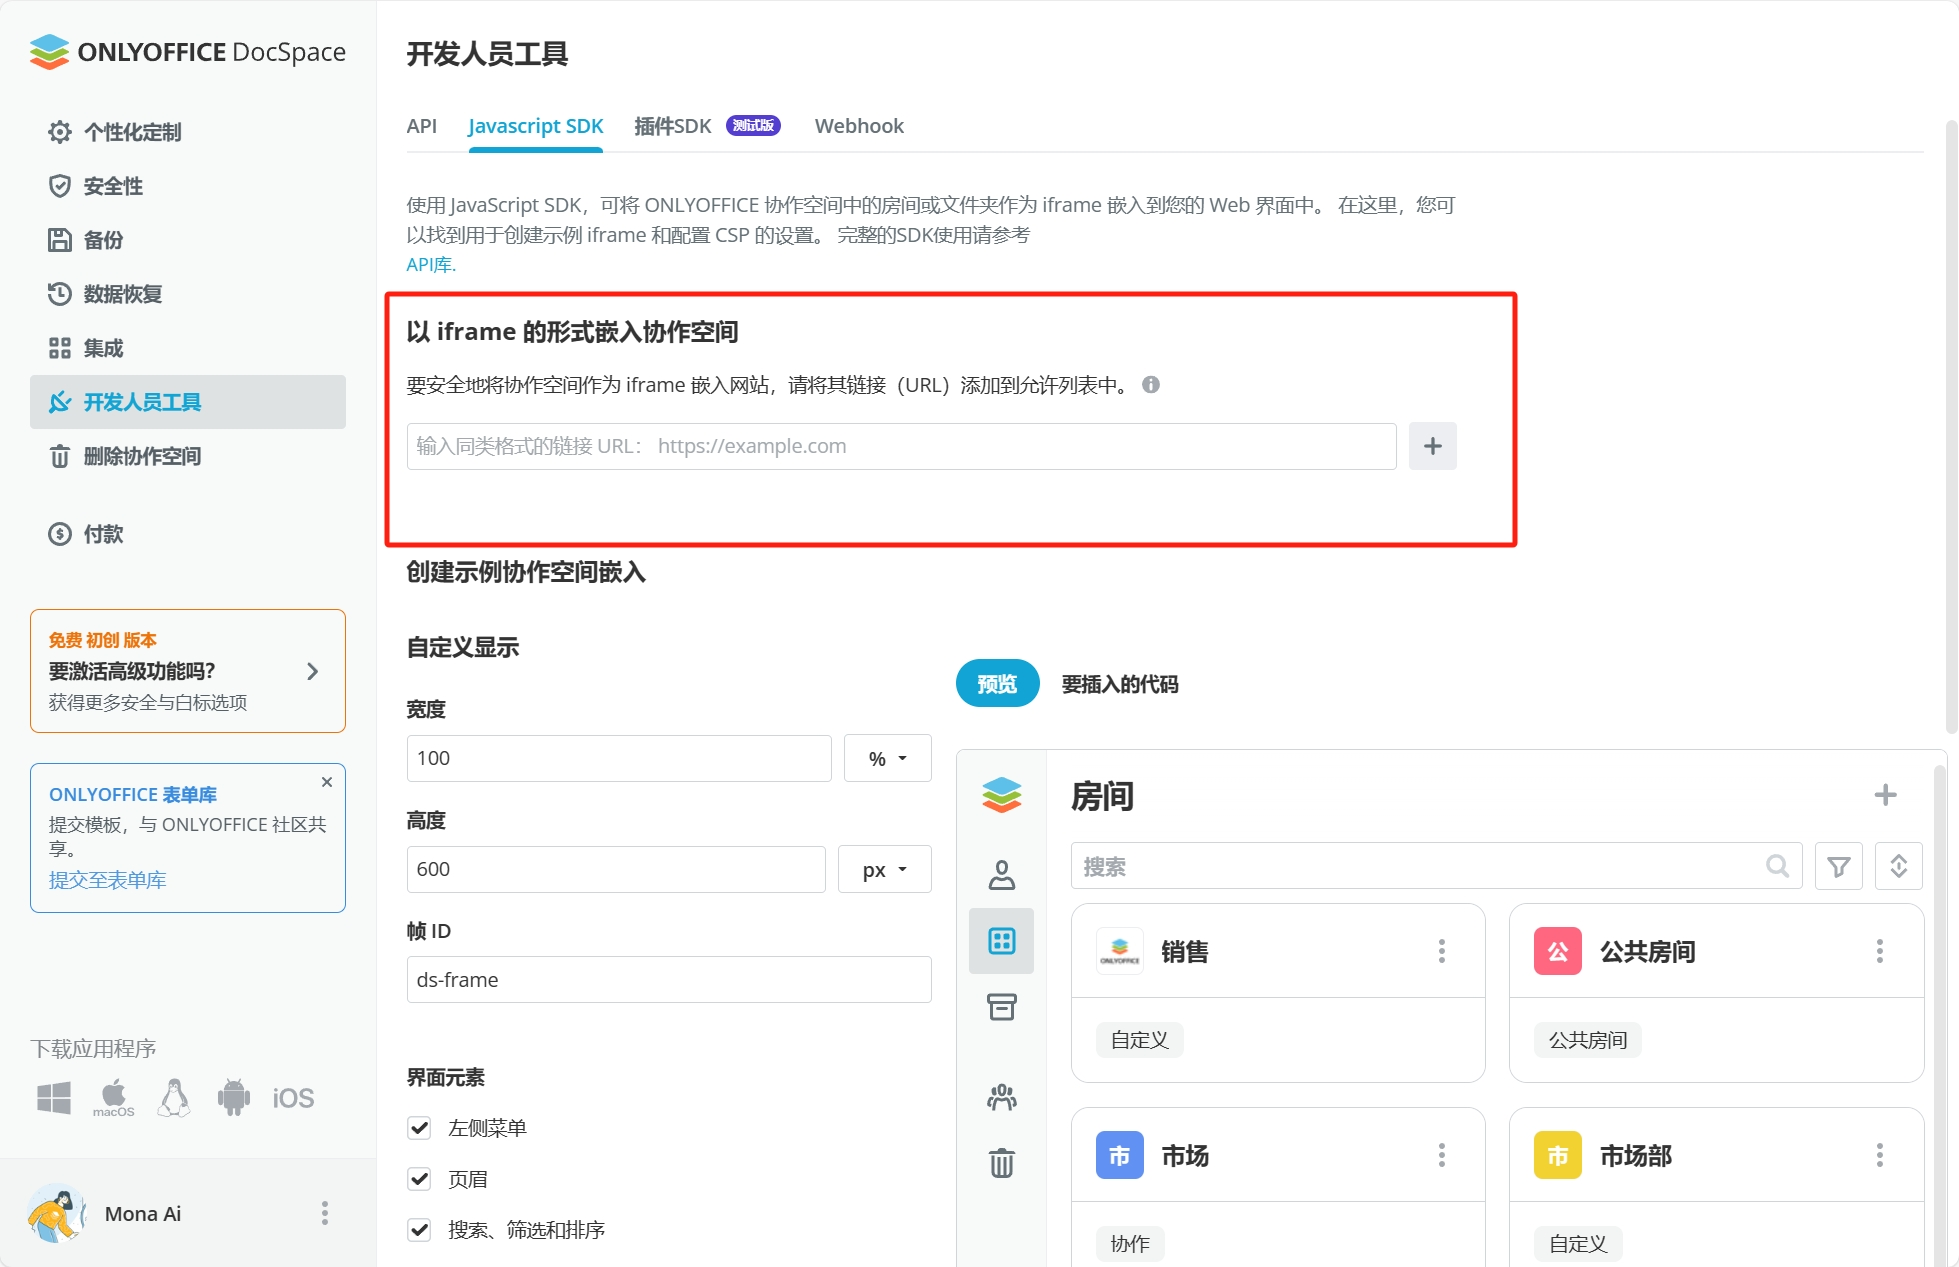Image resolution: width=1959 pixels, height=1267 pixels.
Task: Download the iOS app
Action: 293,1098
